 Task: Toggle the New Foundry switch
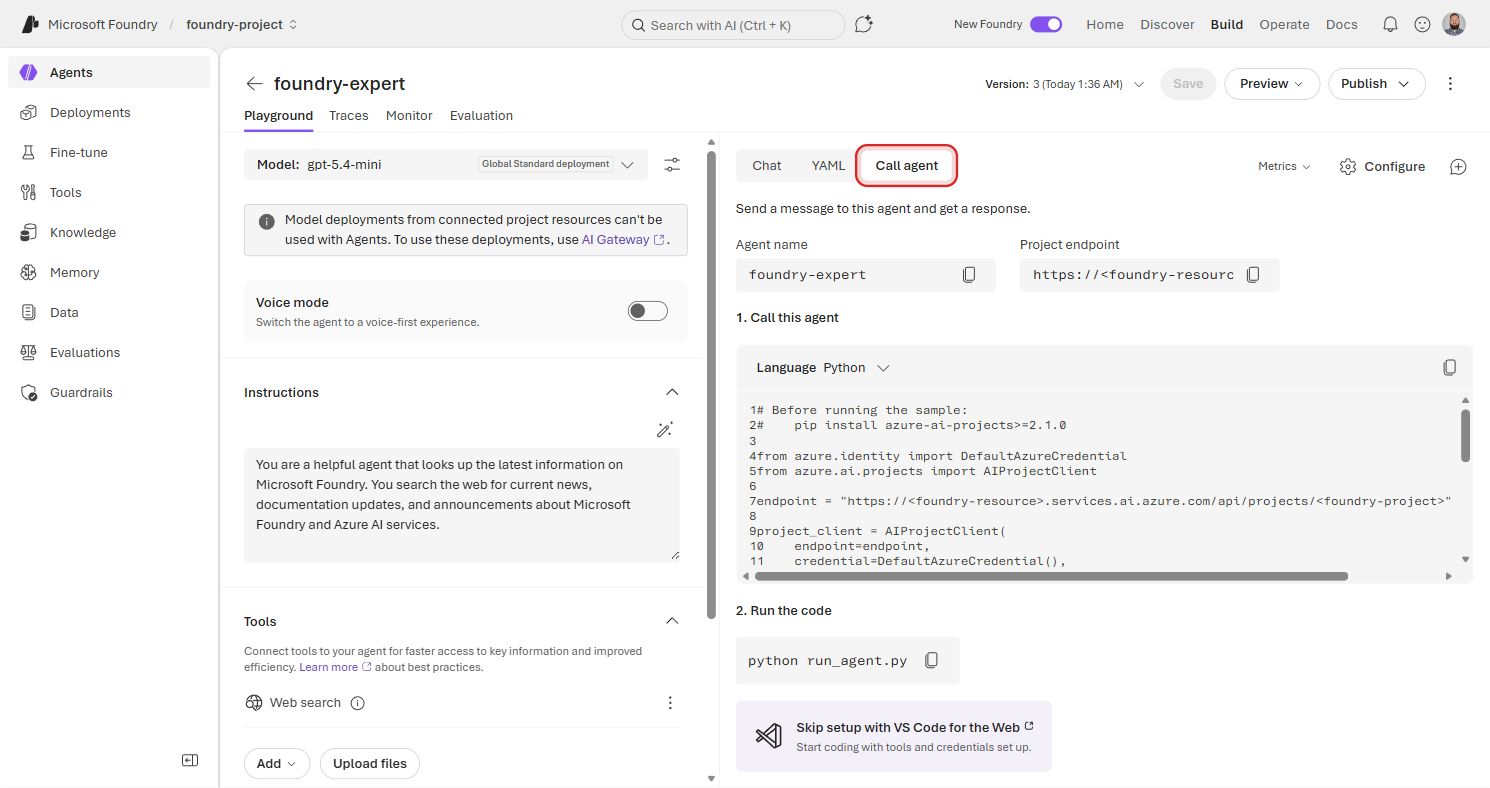[x=1046, y=24]
